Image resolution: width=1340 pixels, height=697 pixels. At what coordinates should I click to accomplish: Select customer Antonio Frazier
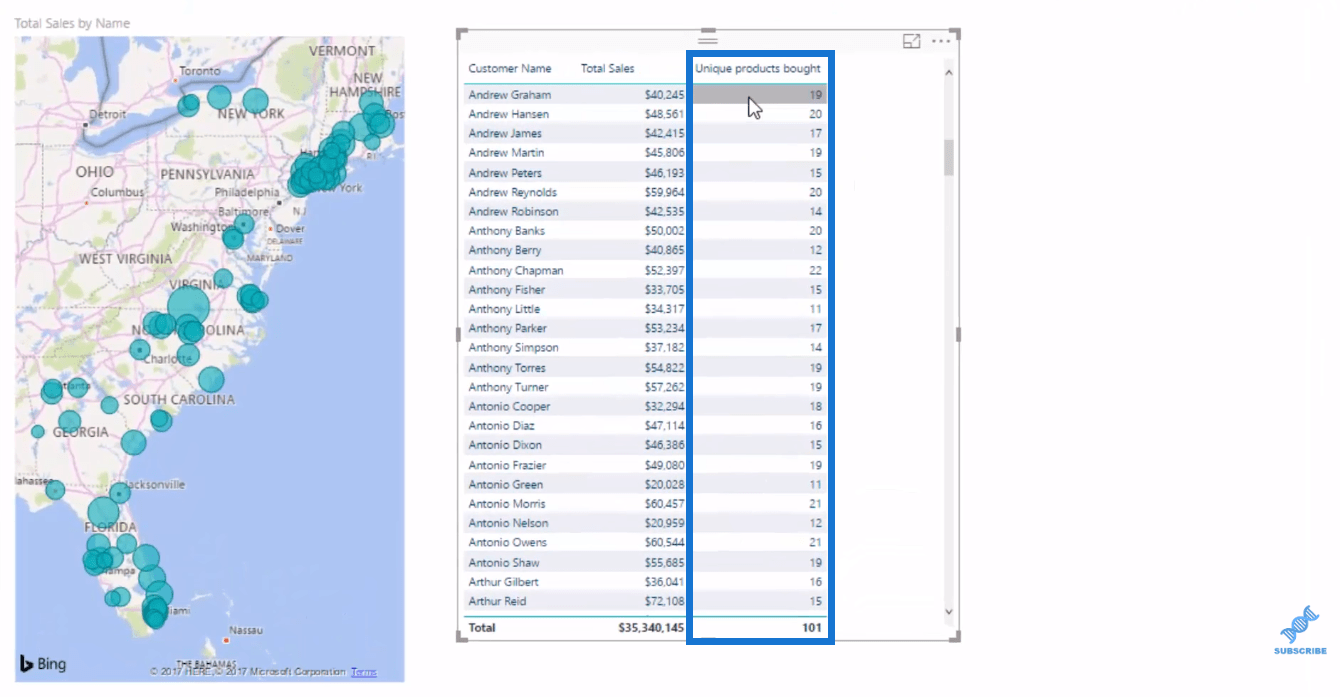508,465
